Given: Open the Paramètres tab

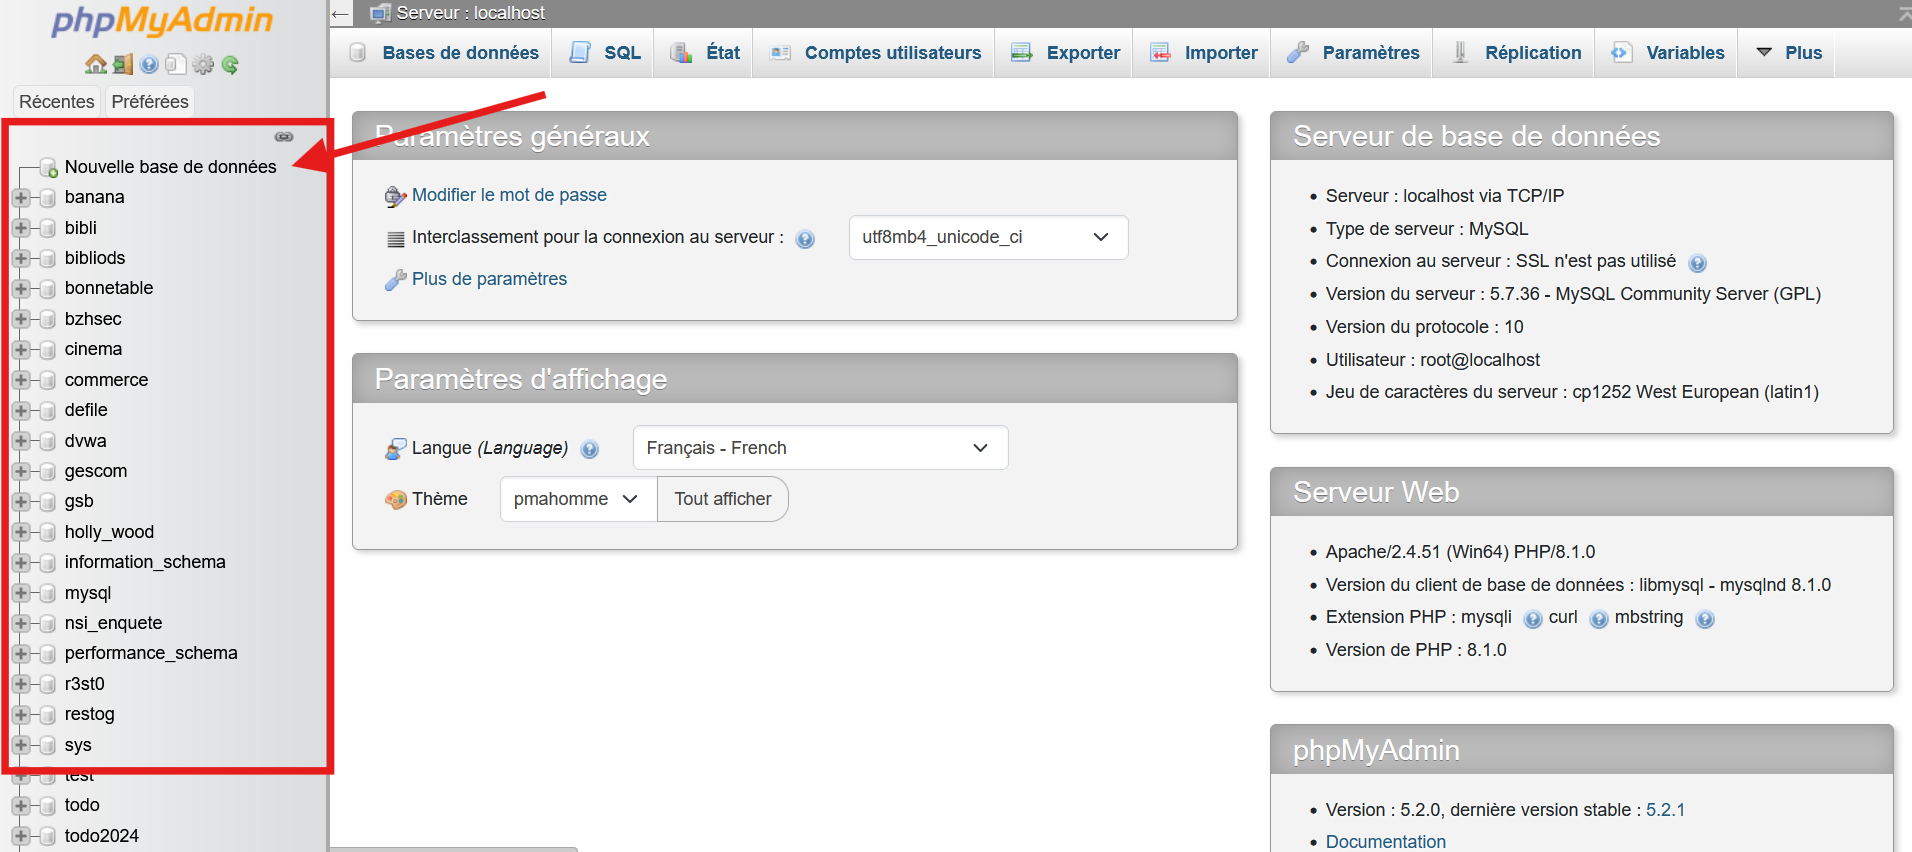Looking at the screenshot, I should click(x=1353, y=53).
